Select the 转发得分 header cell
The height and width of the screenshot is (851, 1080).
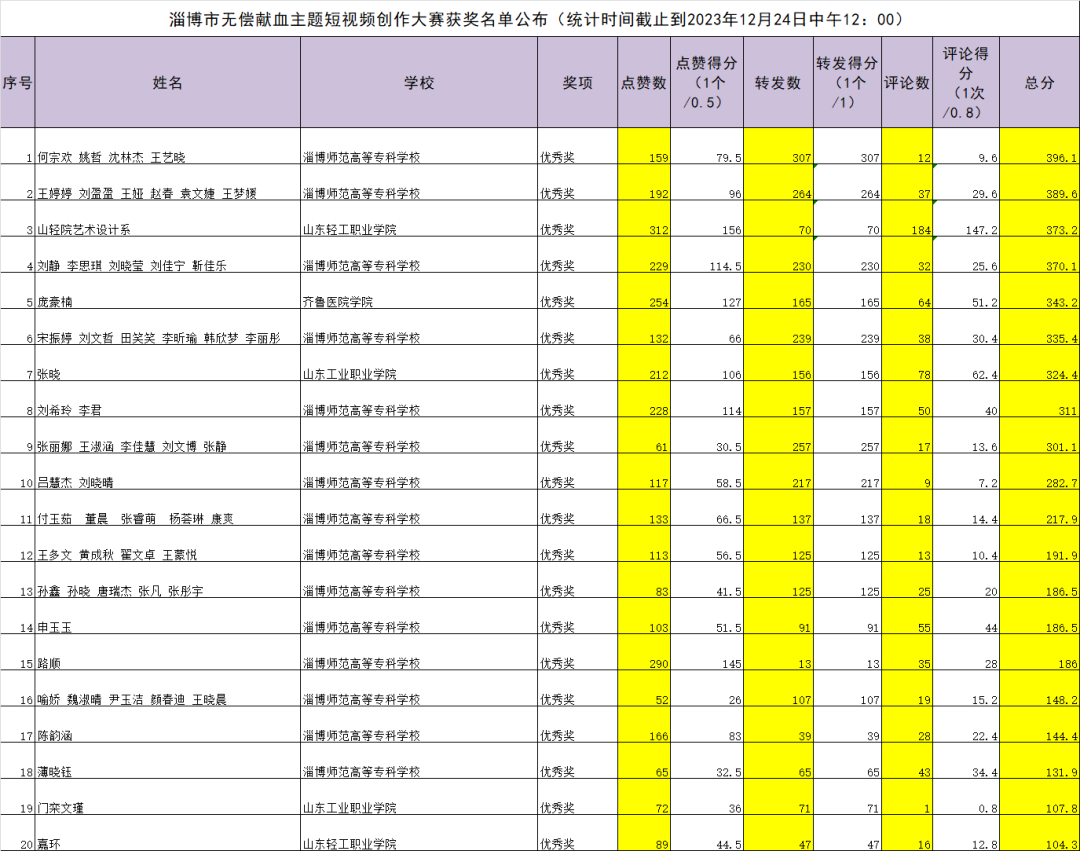(x=847, y=83)
